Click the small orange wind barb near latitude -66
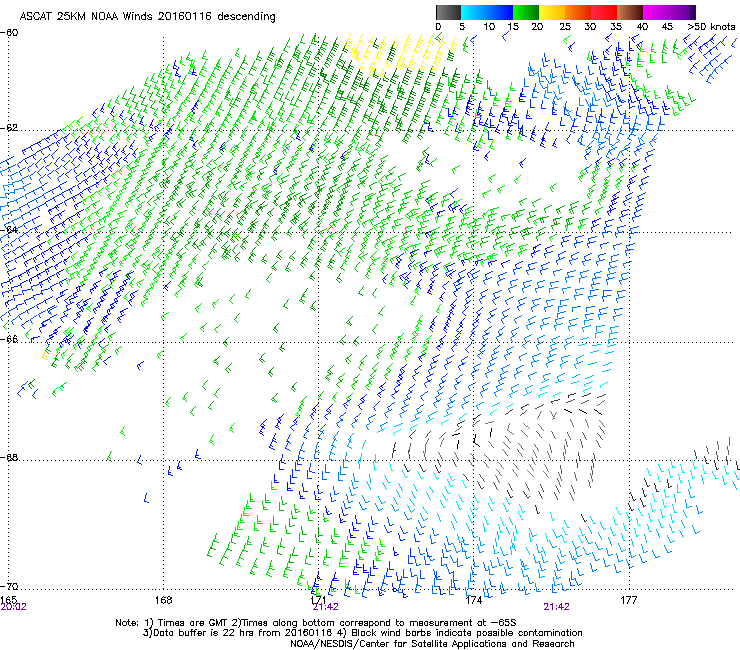This screenshot has width=740, height=650. (x=46, y=355)
